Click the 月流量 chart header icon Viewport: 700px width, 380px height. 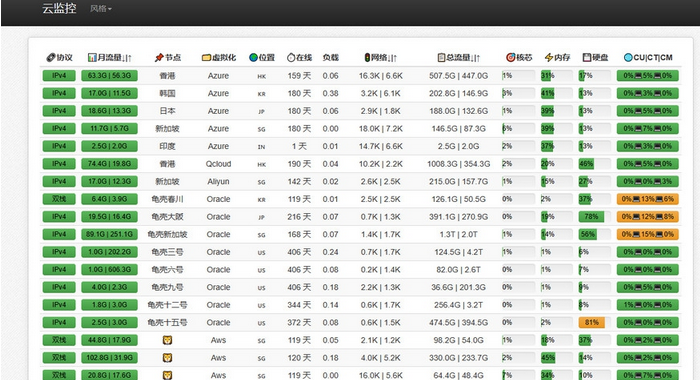coord(92,58)
